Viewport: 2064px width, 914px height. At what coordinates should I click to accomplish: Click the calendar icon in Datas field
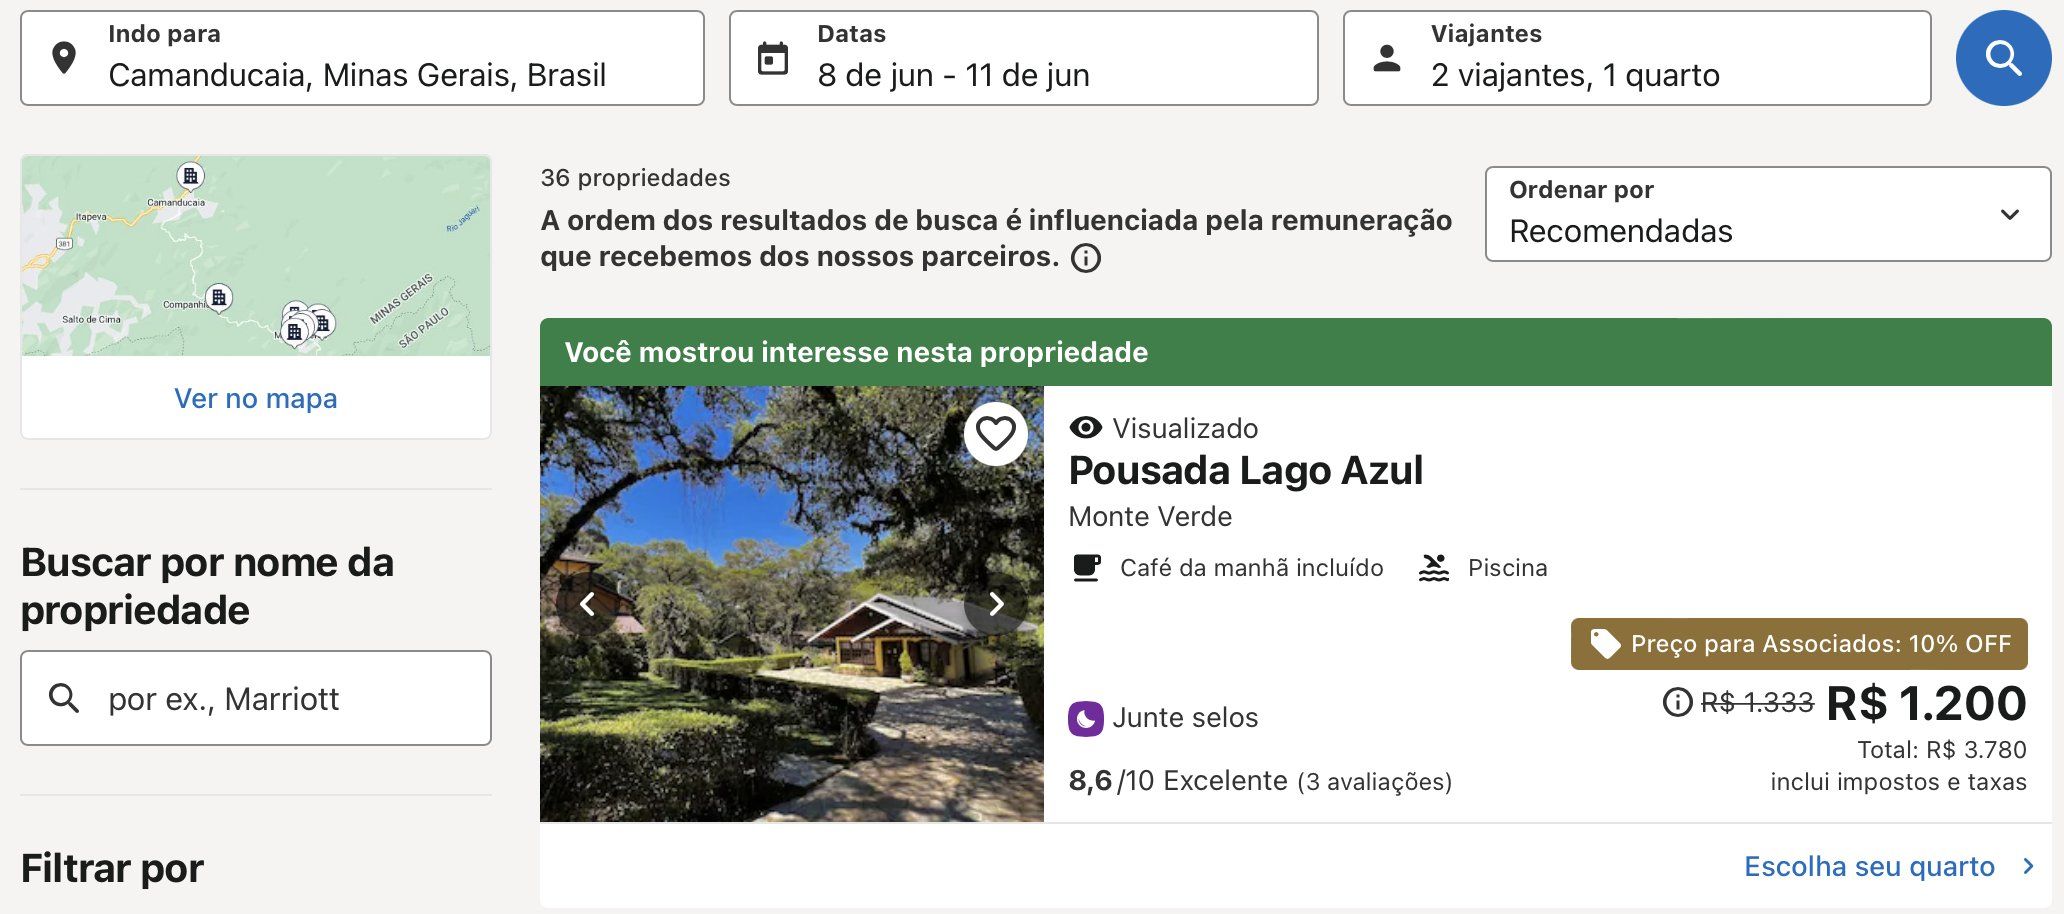coord(773,59)
